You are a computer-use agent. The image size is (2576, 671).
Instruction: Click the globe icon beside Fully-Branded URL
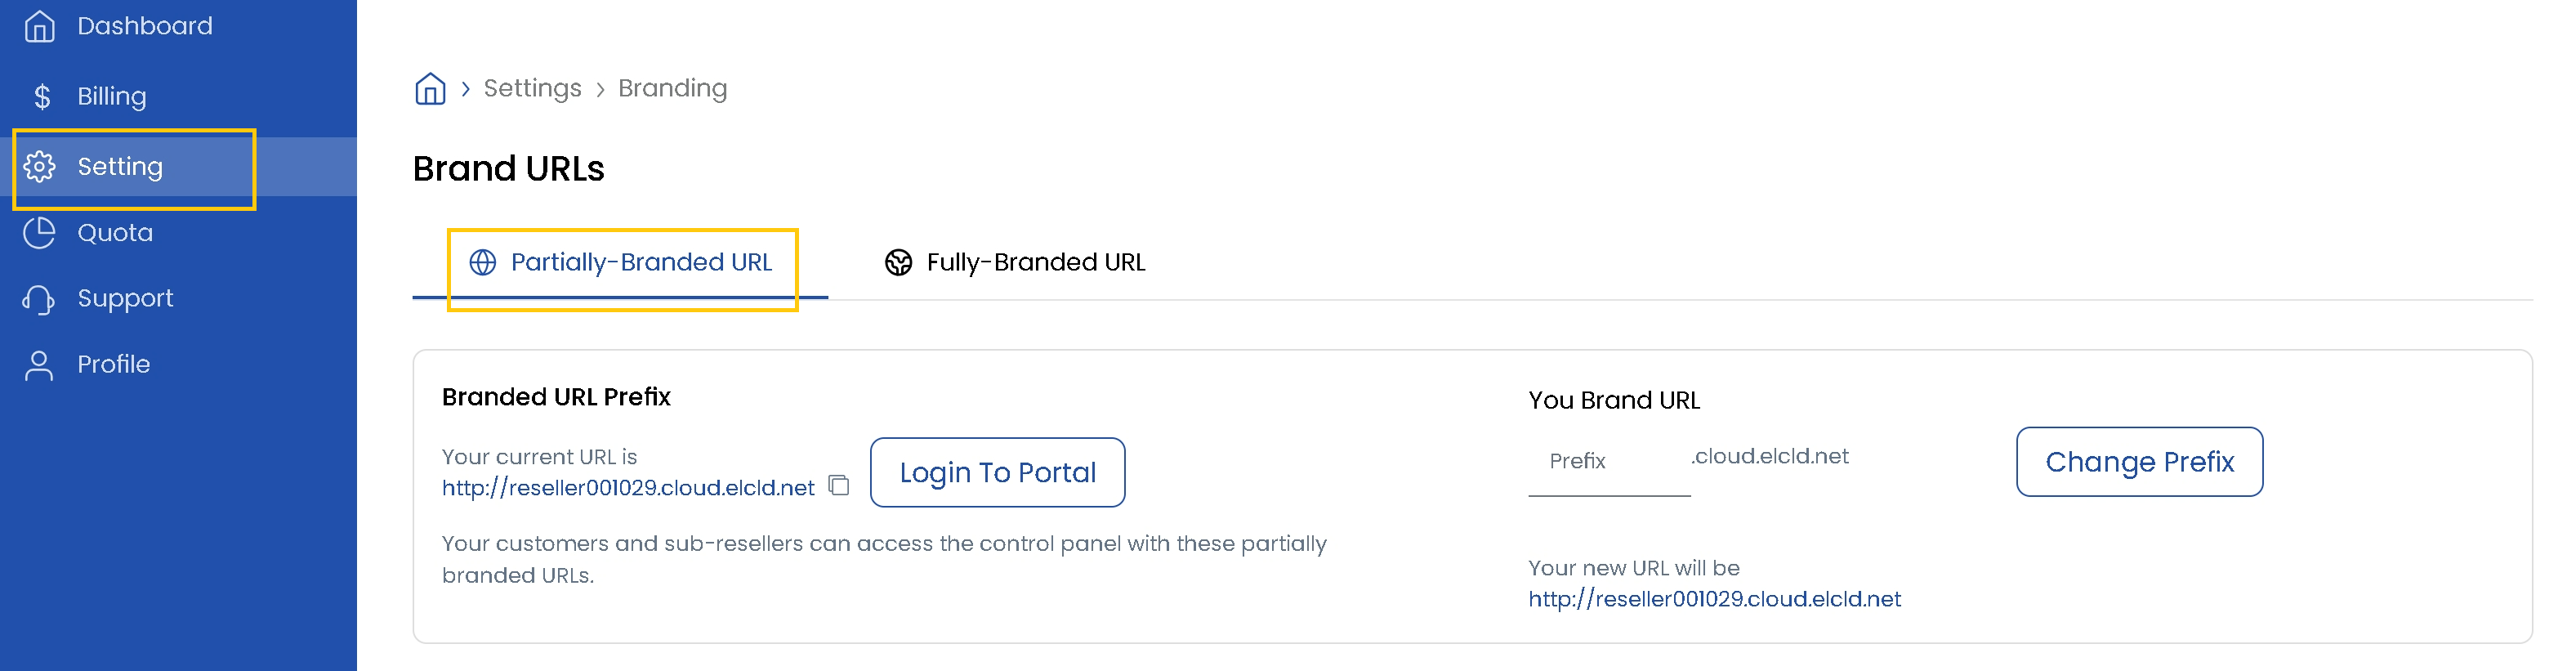coord(896,262)
